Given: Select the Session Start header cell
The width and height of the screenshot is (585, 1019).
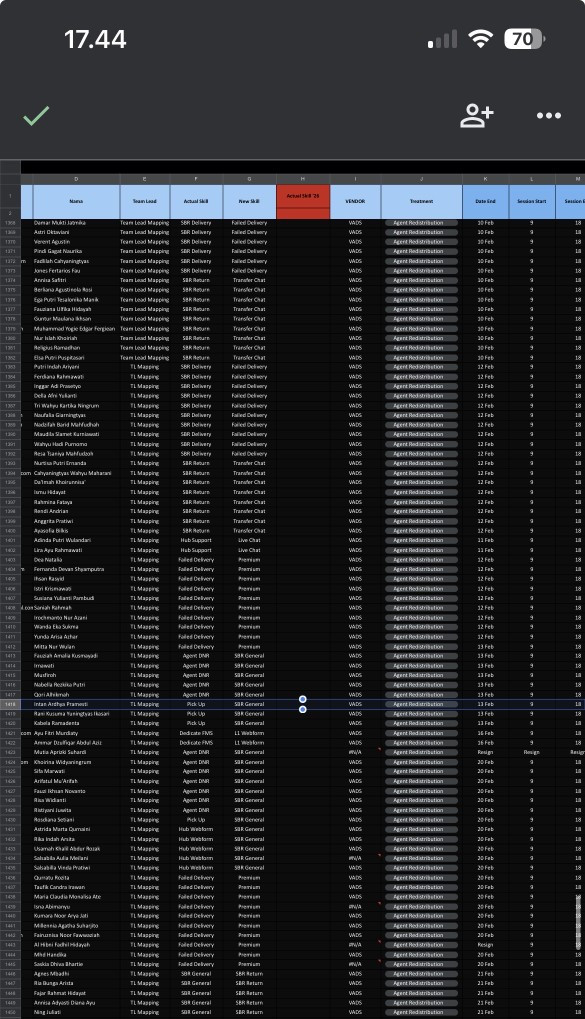Looking at the screenshot, I should (532, 201).
